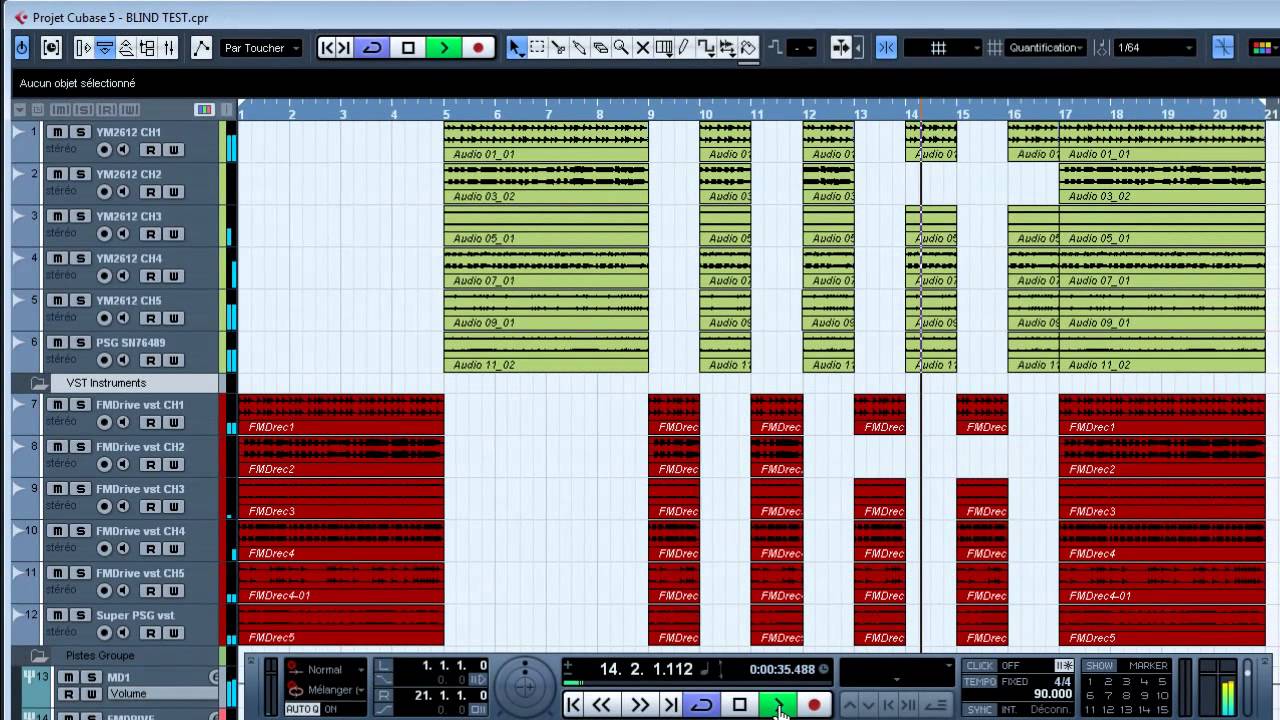Image resolution: width=1280 pixels, height=720 pixels.
Task: Select the Line tool
Action: [x=706, y=47]
